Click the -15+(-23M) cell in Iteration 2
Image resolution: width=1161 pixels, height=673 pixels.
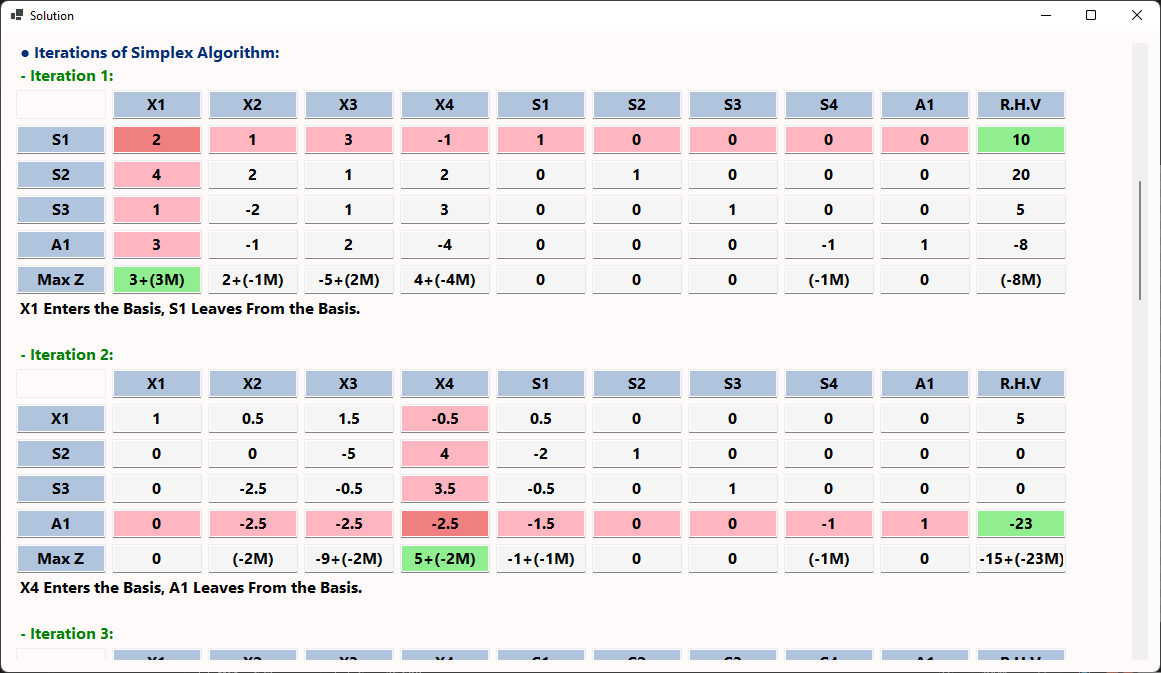click(x=1020, y=559)
